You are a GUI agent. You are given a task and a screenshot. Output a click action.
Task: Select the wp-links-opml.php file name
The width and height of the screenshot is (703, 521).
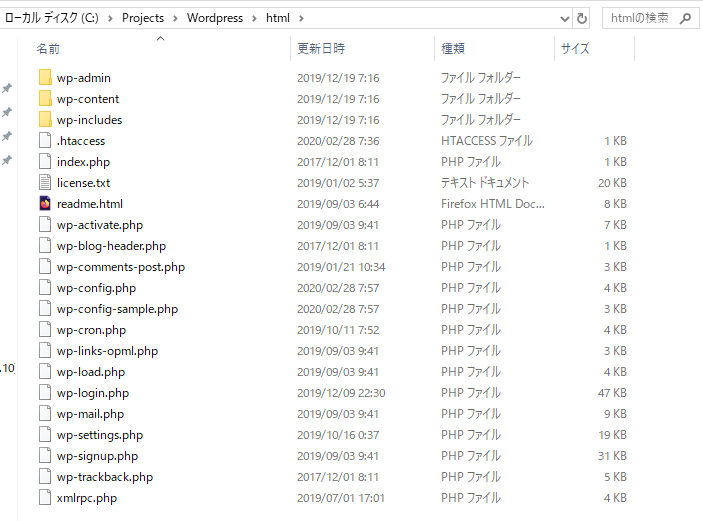pyautogui.click(x=108, y=351)
